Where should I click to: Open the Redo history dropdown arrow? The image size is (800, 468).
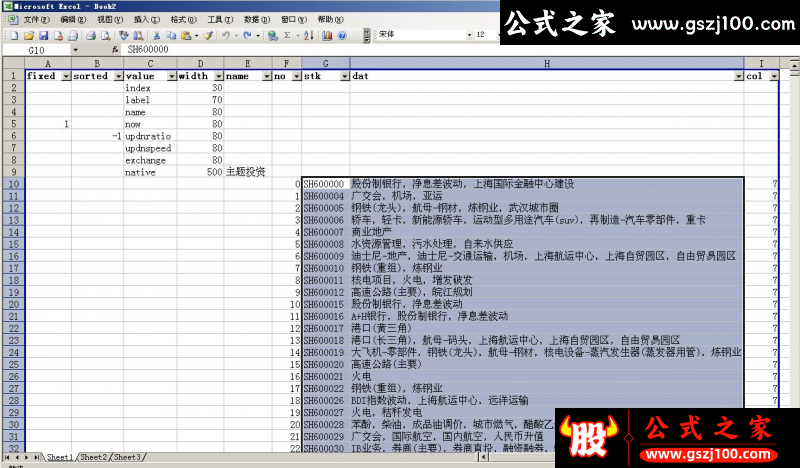click(x=258, y=35)
